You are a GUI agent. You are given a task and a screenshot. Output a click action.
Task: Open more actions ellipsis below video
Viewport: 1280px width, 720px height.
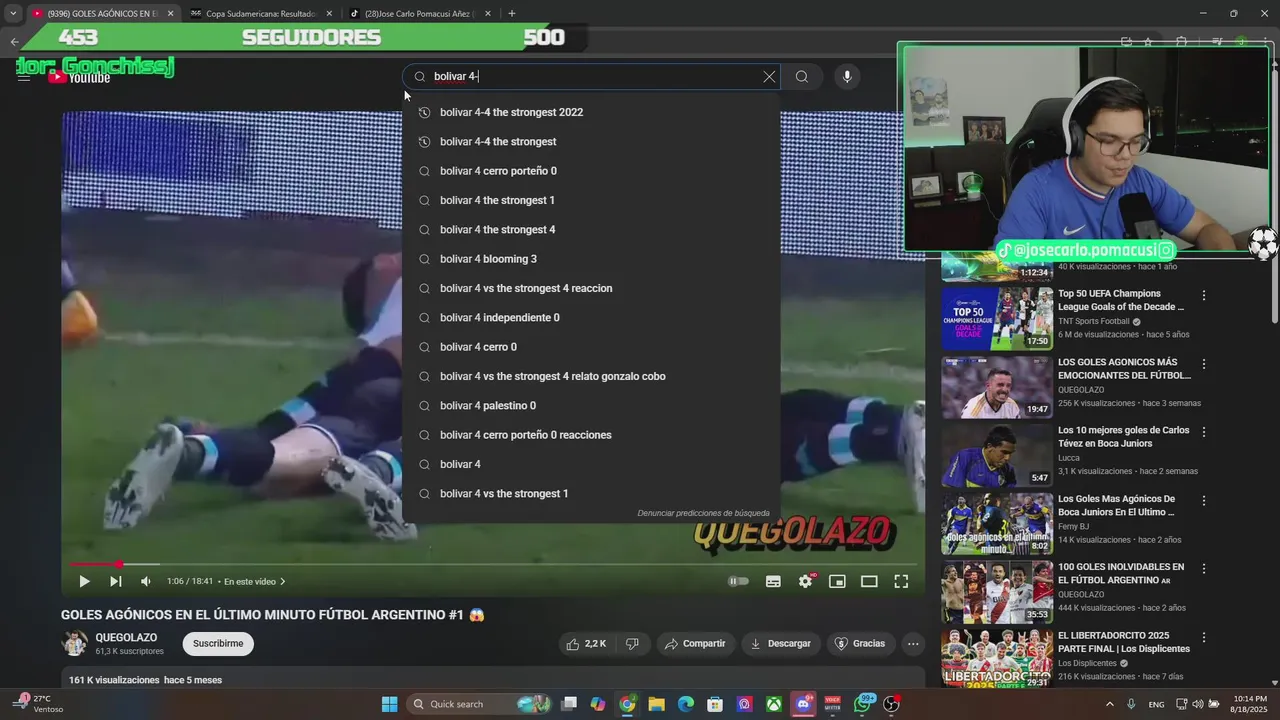tap(912, 644)
